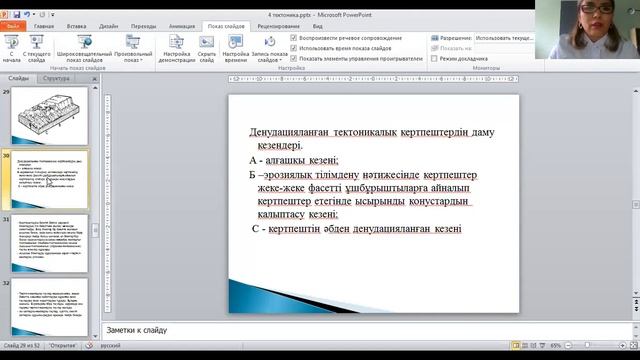Open Customize Quick Access Toolbar dropdown

[53, 15]
